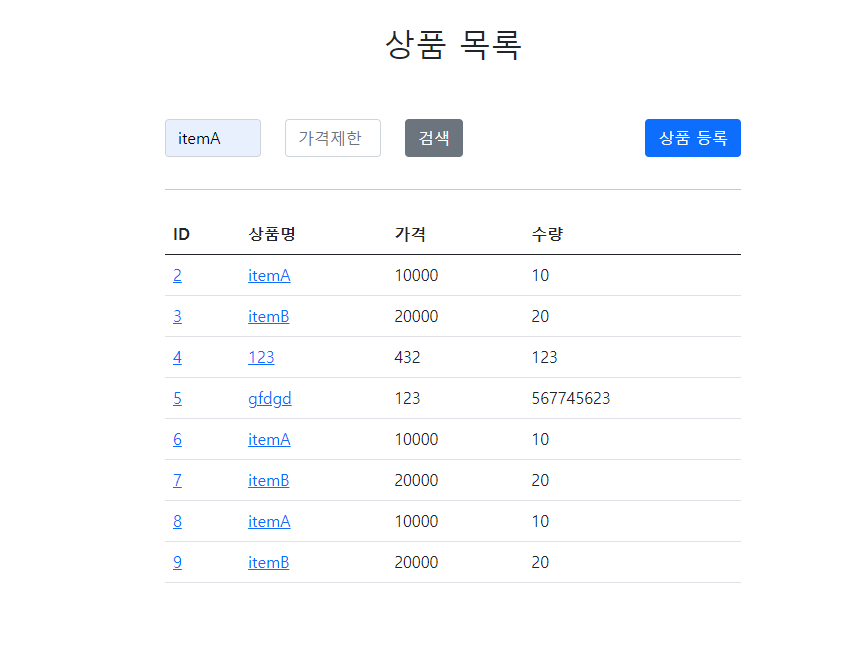The width and height of the screenshot is (853, 661).
Task: Open itemA link in row ID 6
Action: pyautogui.click(x=269, y=439)
